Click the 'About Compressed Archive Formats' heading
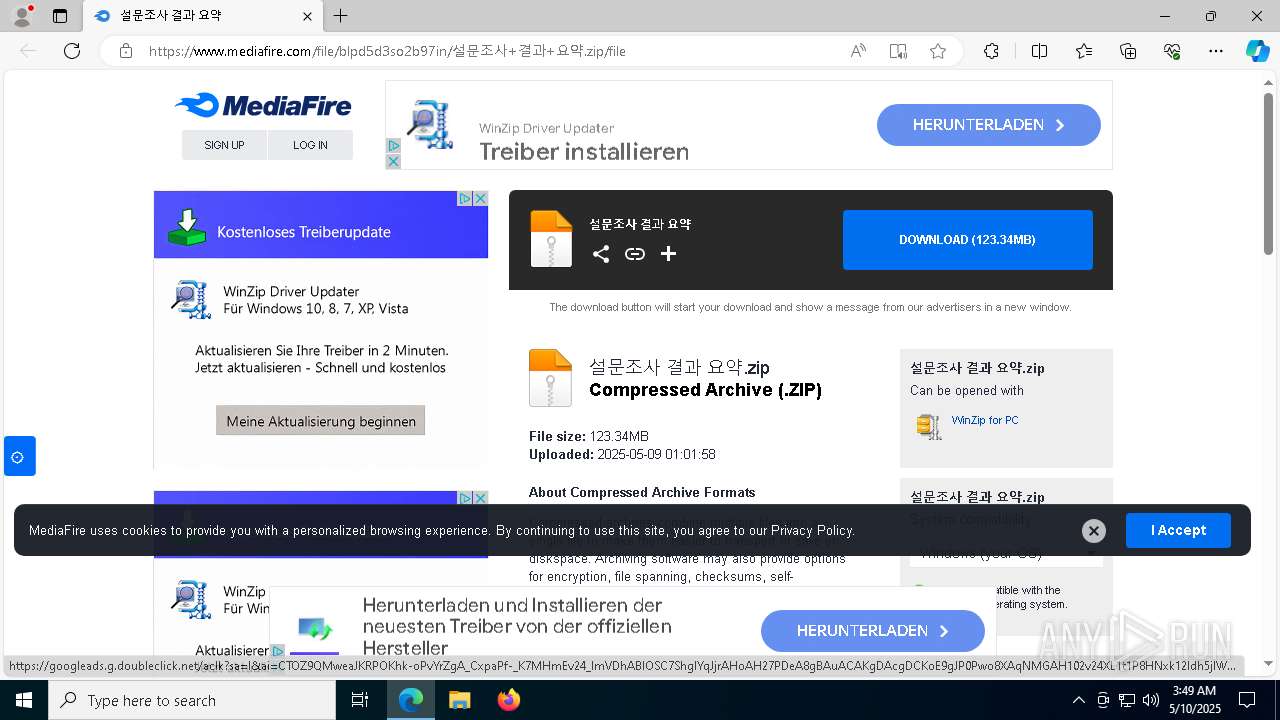 tap(642, 492)
